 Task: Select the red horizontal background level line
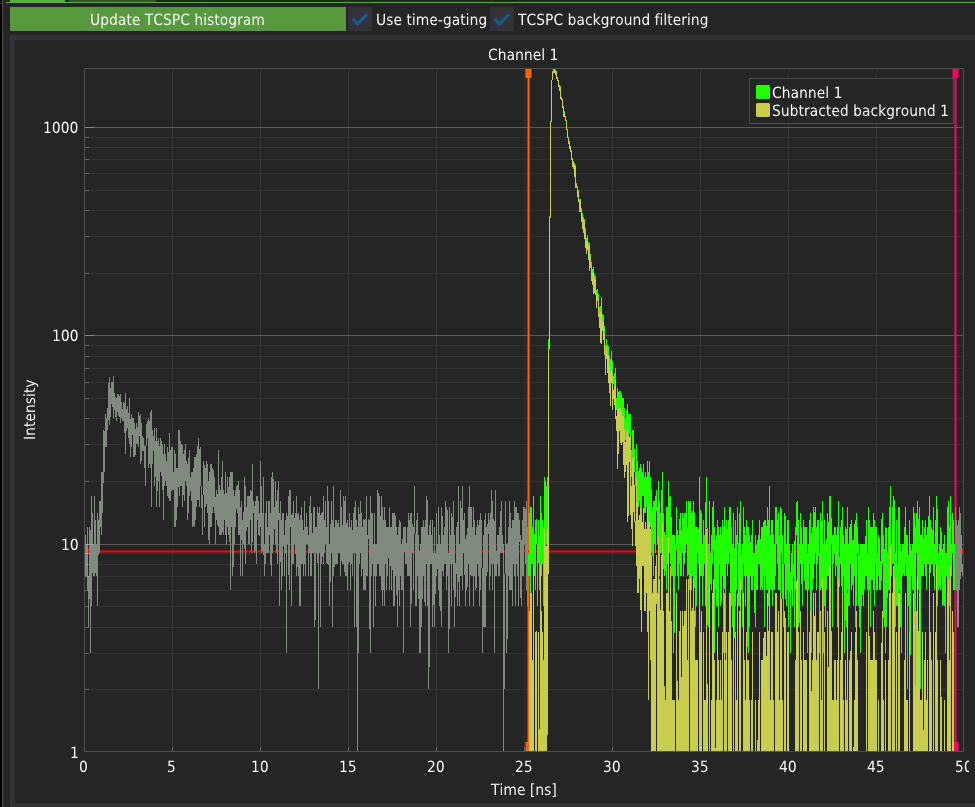[x=300, y=551]
